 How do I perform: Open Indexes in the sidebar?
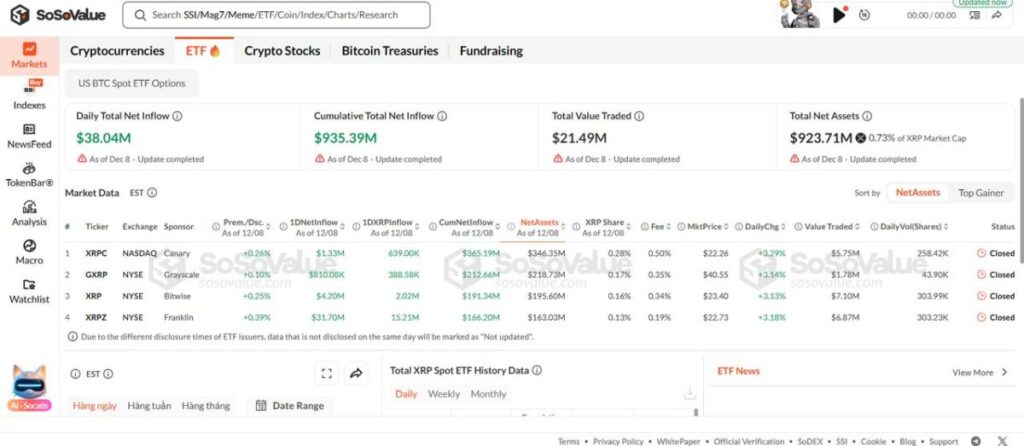(x=29, y=95)
